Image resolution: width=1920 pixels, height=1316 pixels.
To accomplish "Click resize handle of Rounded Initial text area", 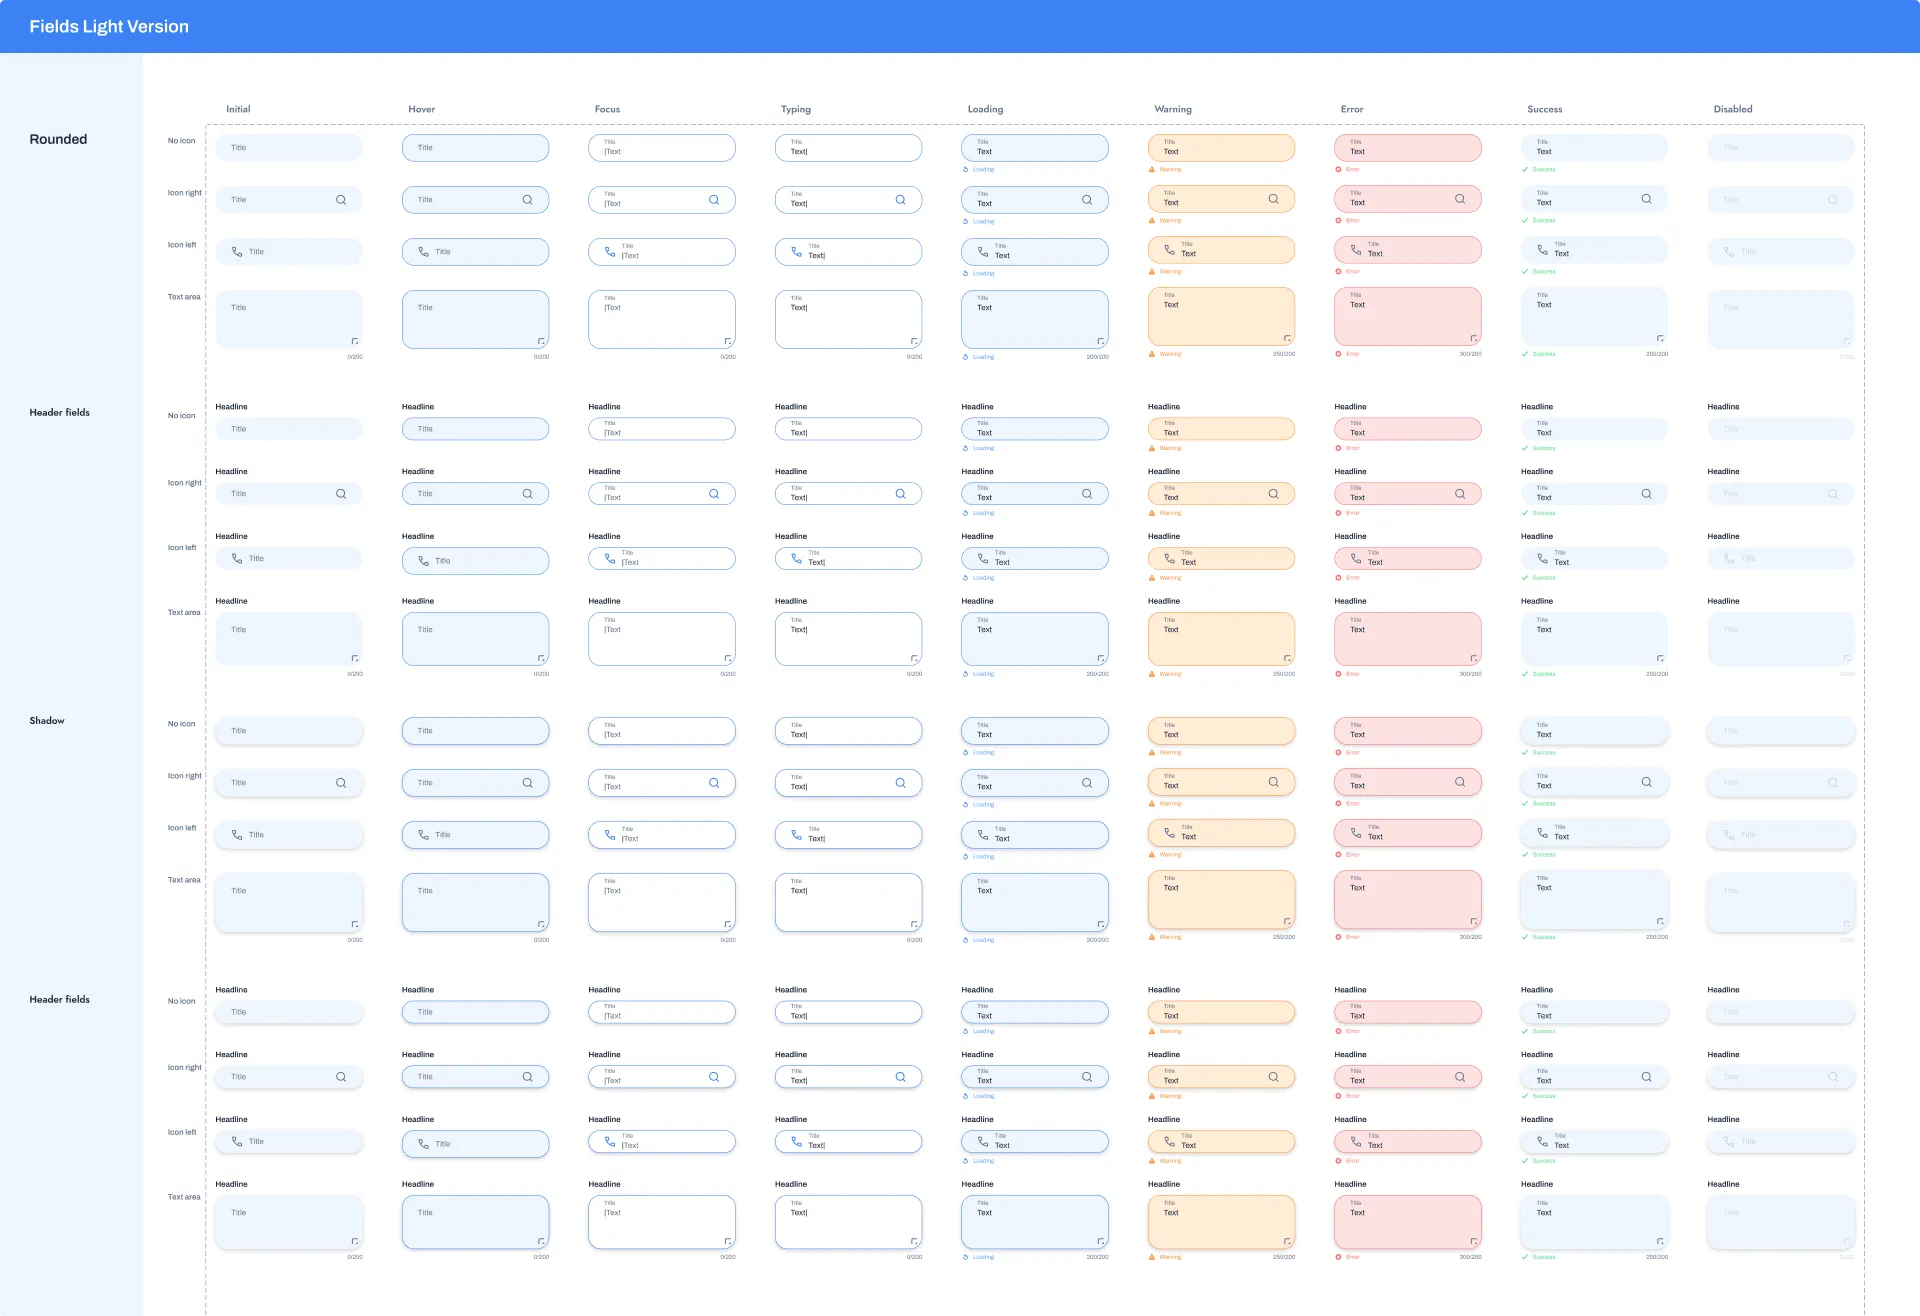I will (x=355, y=341).
